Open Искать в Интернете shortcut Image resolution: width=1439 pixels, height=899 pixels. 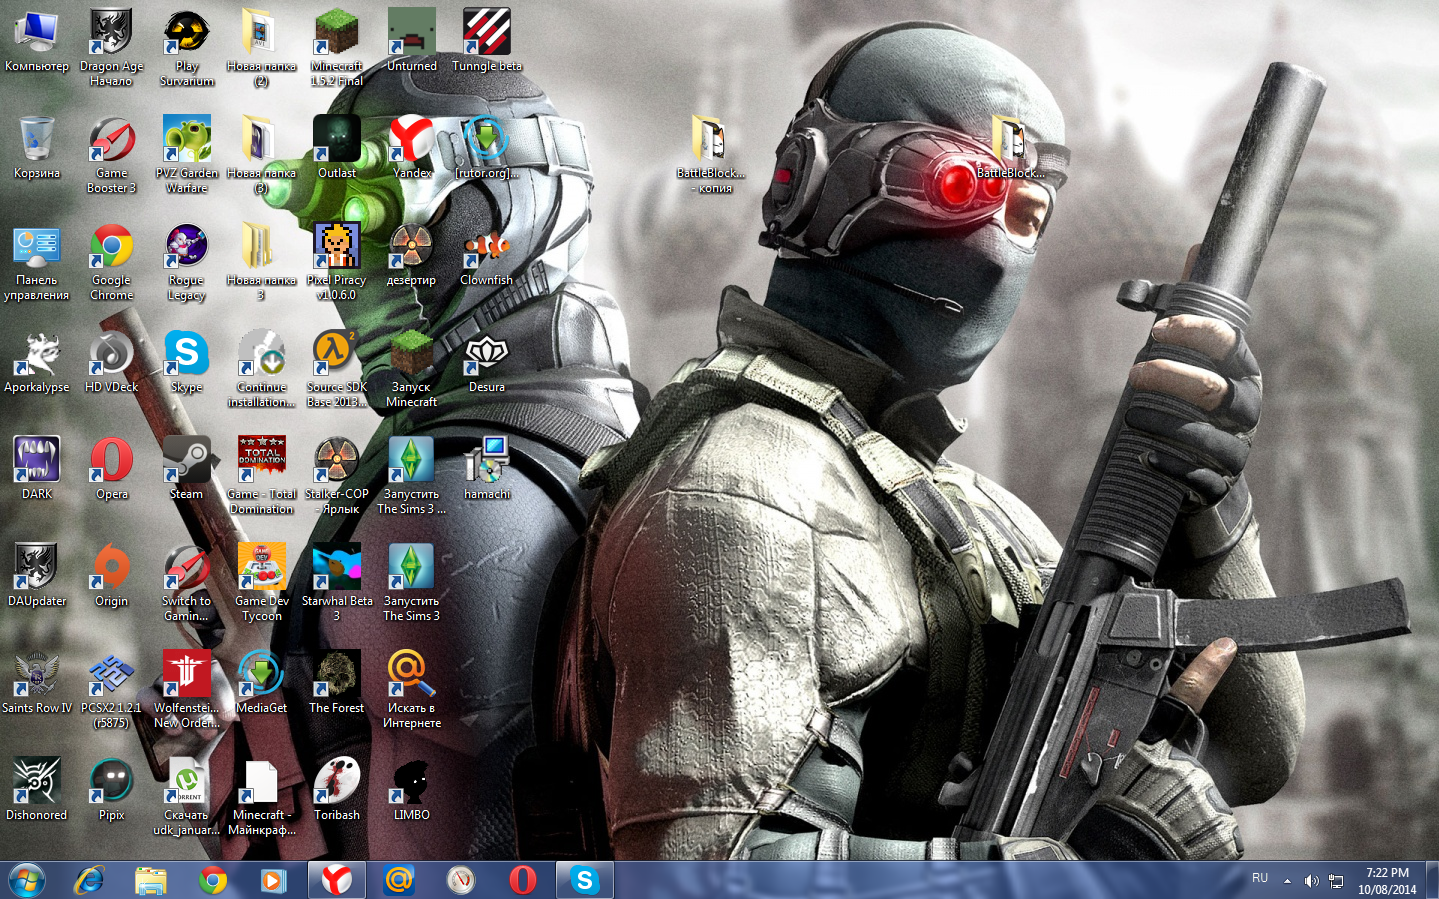(x=412, y=689)
